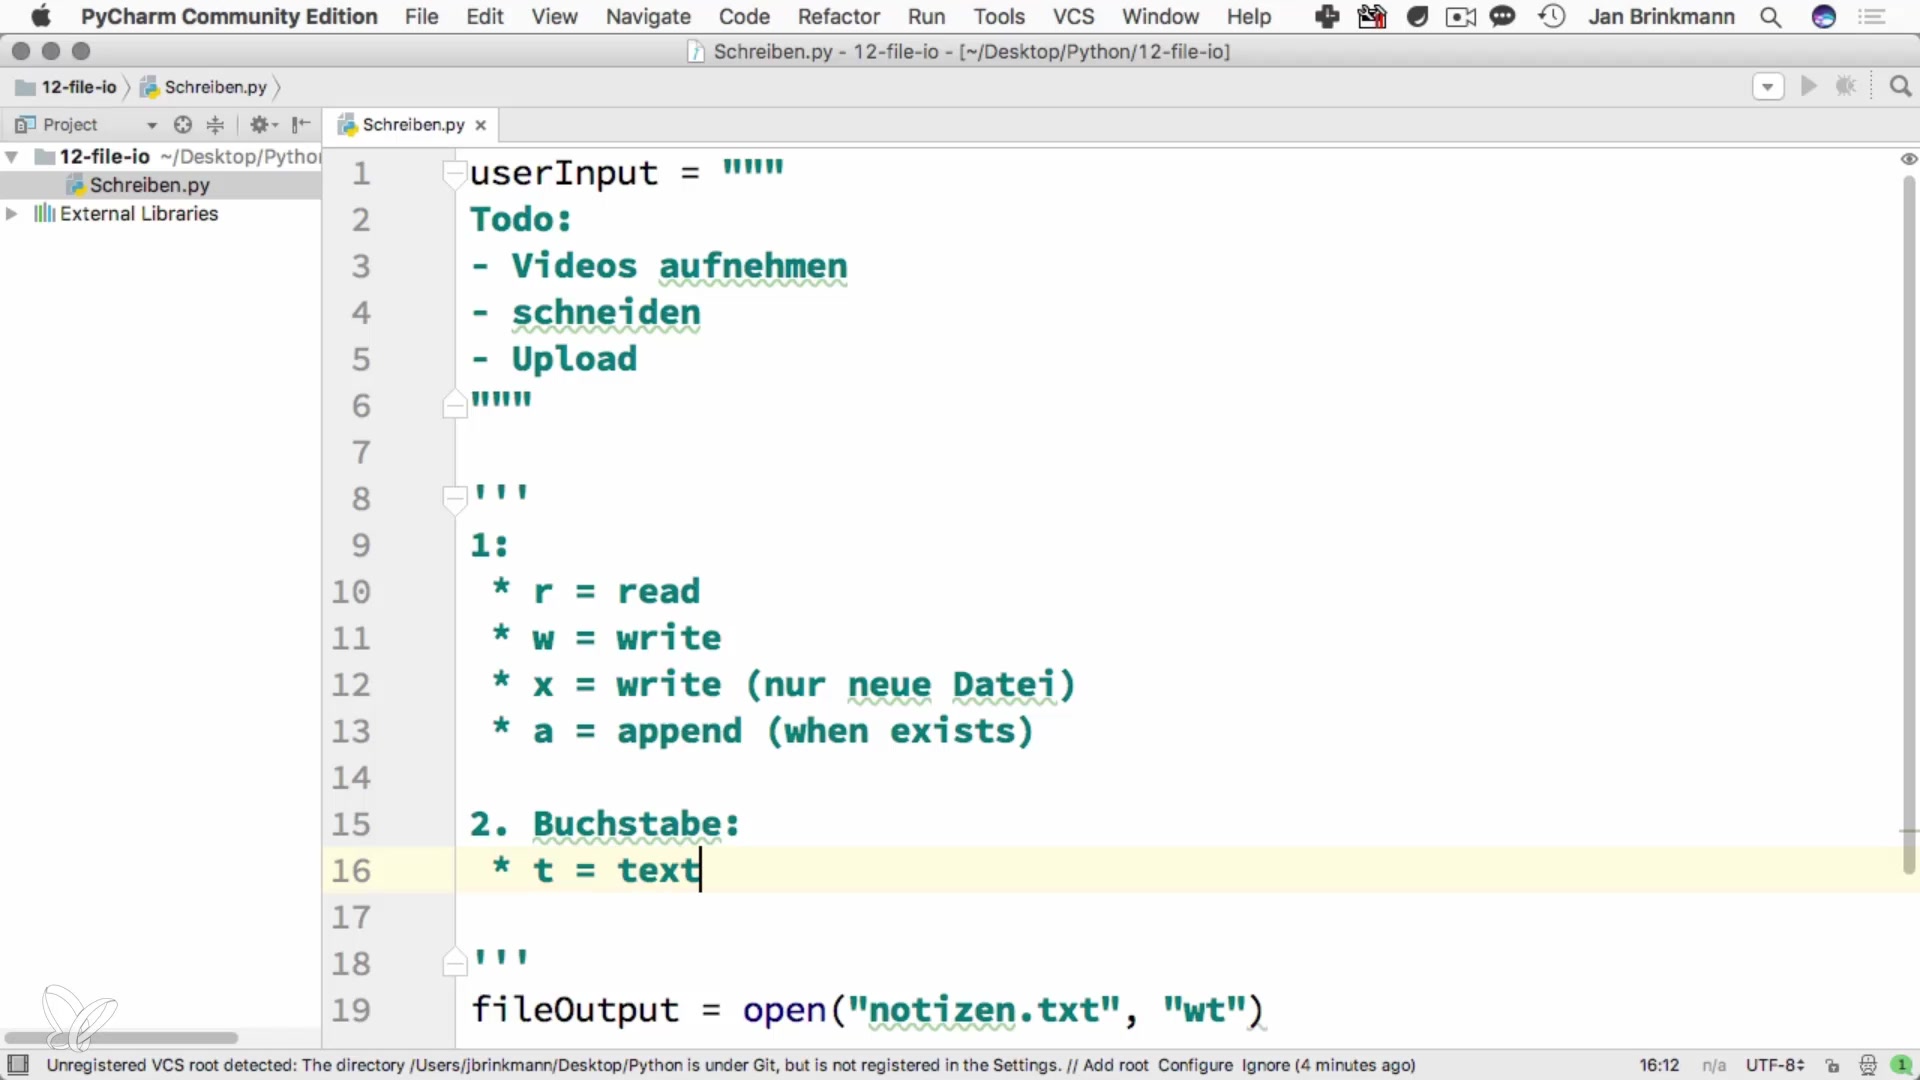Open Search Everywhere magnifier in toolbar
The width and height of the screenshot is (1920, 1080).
[1900, 87]
